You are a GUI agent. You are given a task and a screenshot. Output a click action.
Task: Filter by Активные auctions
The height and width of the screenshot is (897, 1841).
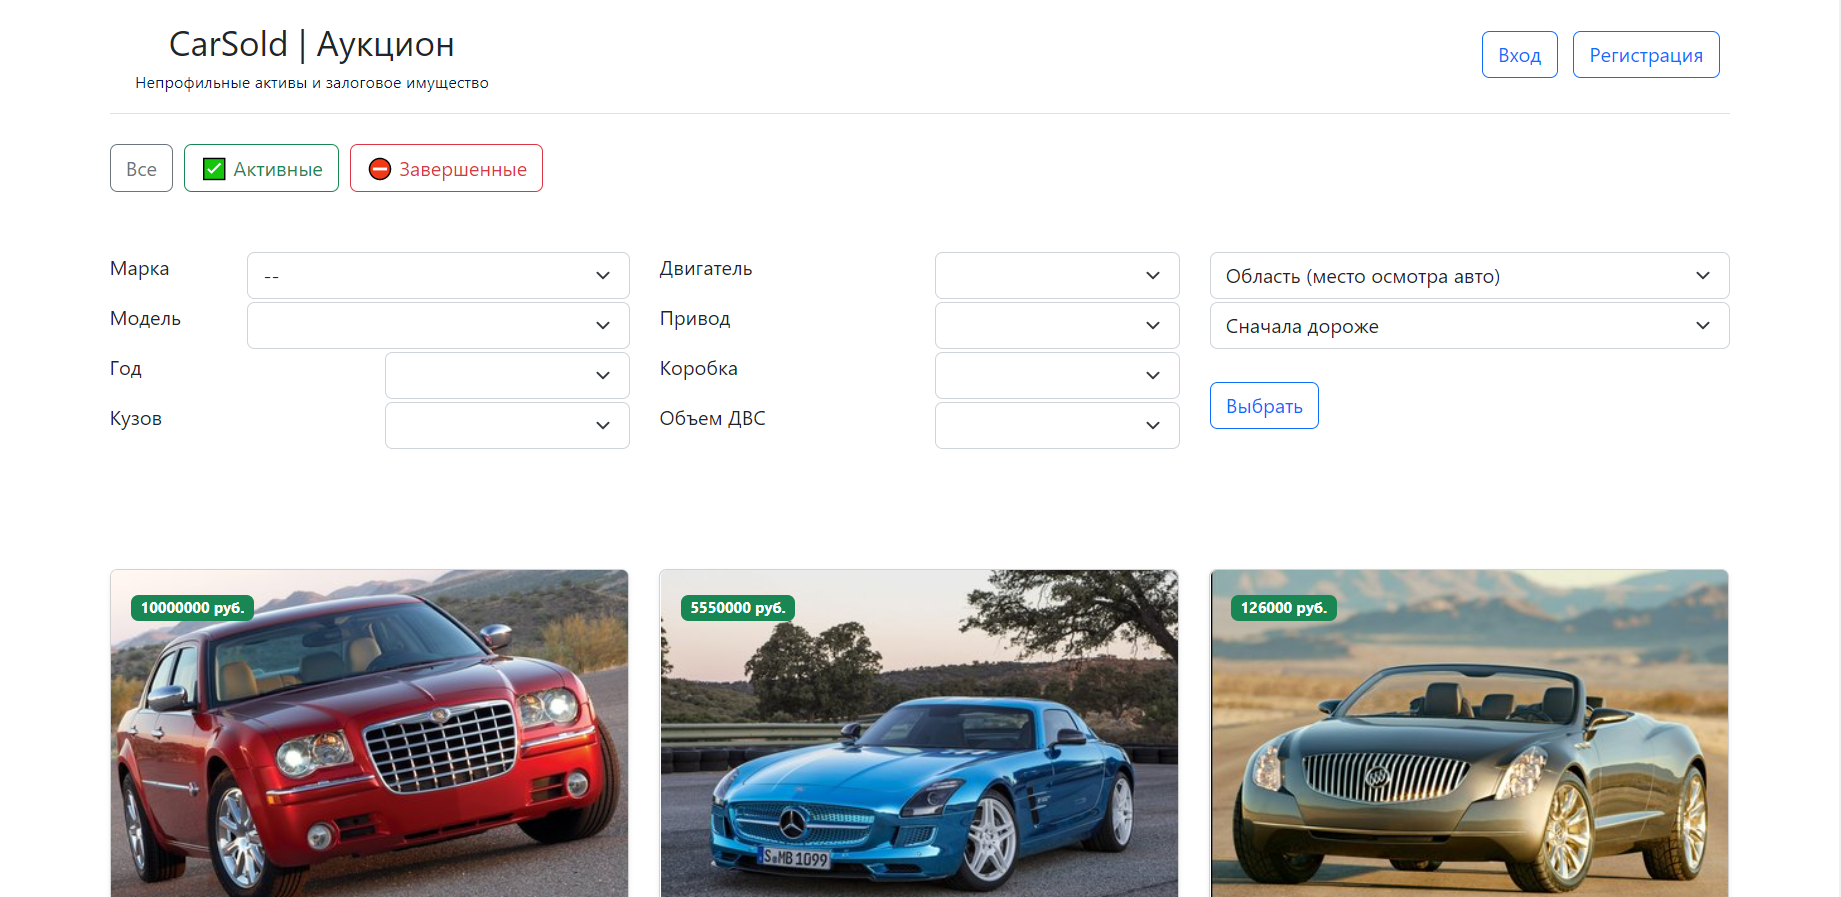coord(261,168)
